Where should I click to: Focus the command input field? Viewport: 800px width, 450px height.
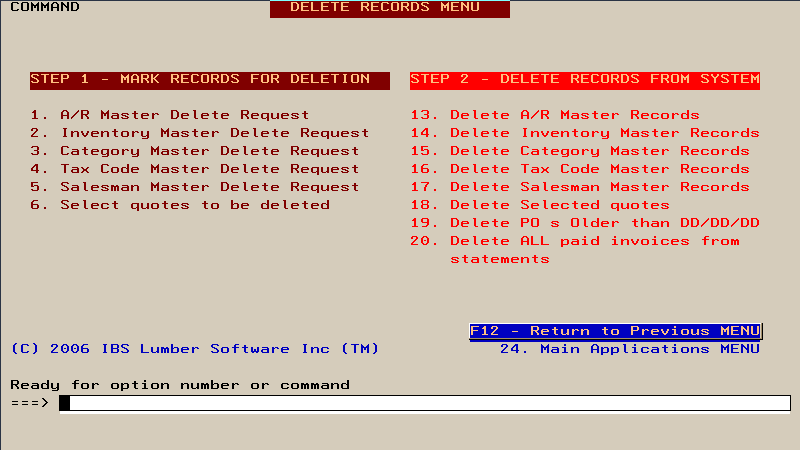[425, 403]
